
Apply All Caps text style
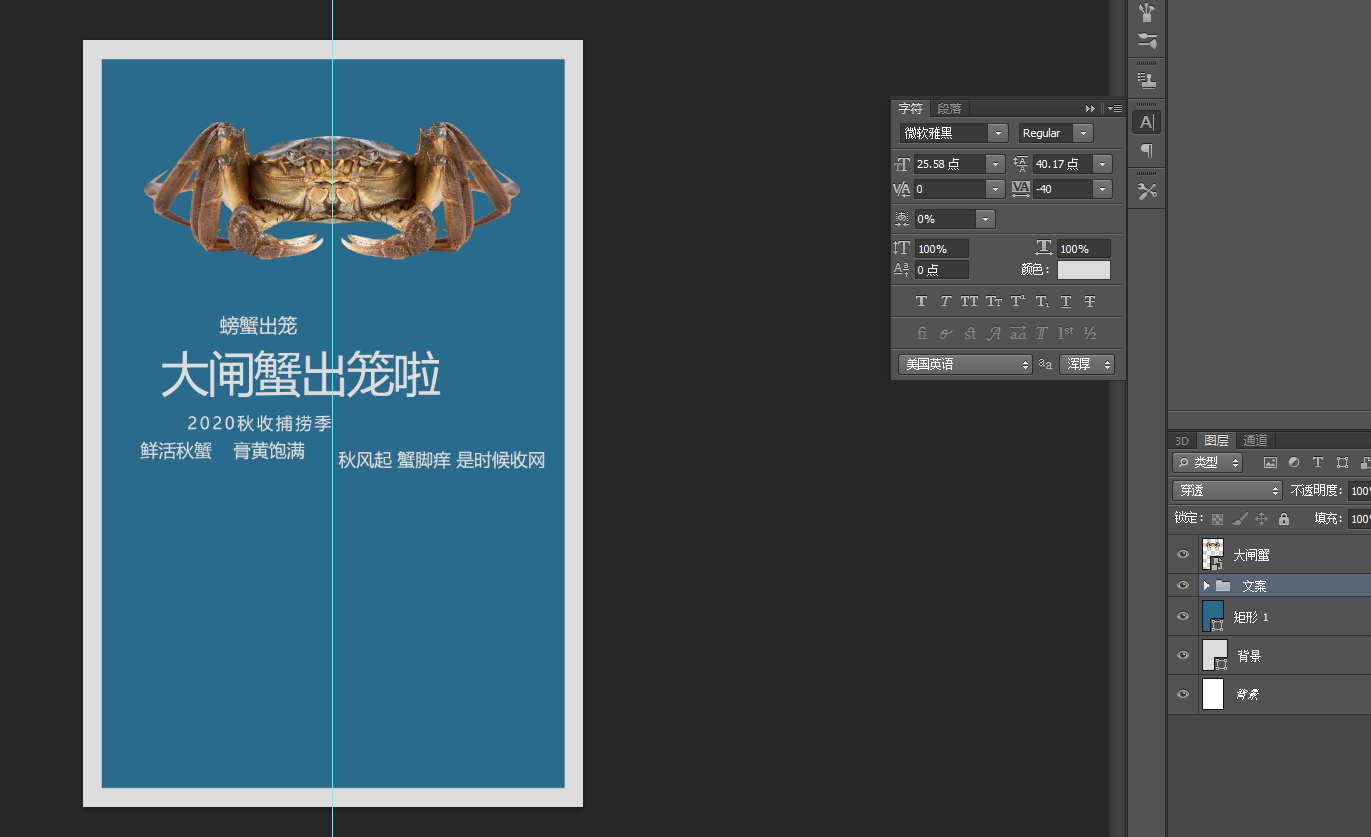pyautogui.click(x=969, y=301)
